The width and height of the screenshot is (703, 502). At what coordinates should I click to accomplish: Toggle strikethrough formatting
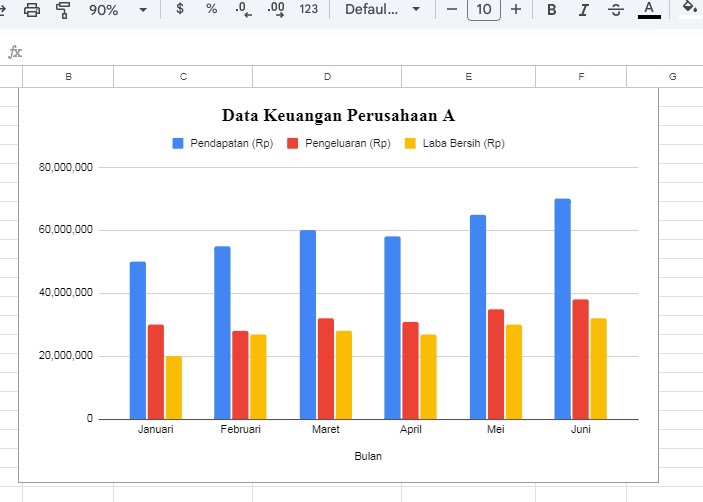point(616,9)
